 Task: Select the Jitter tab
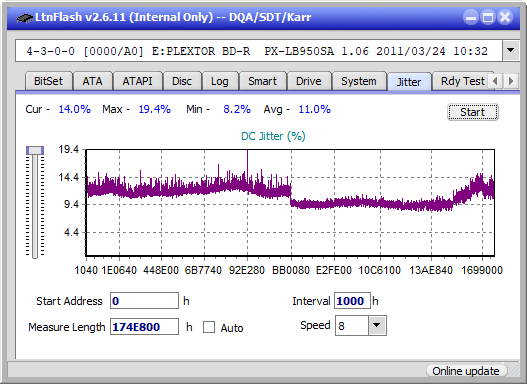coord(409,82)
